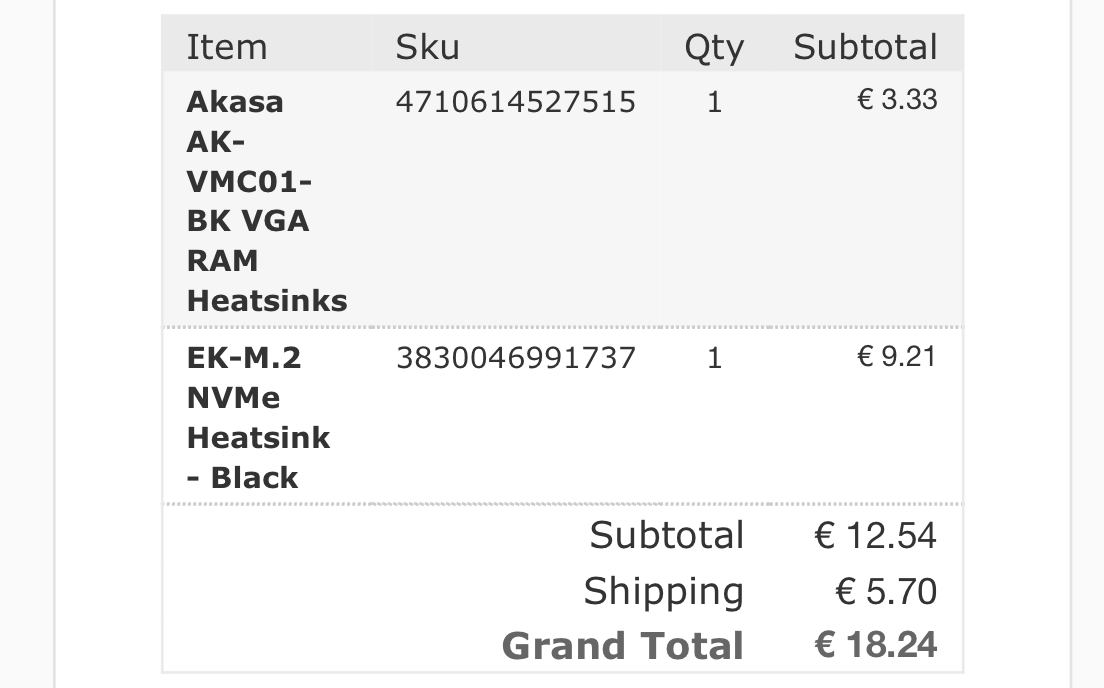
Task: Click SKU 3830046991737
Action: tap(516, 358)
